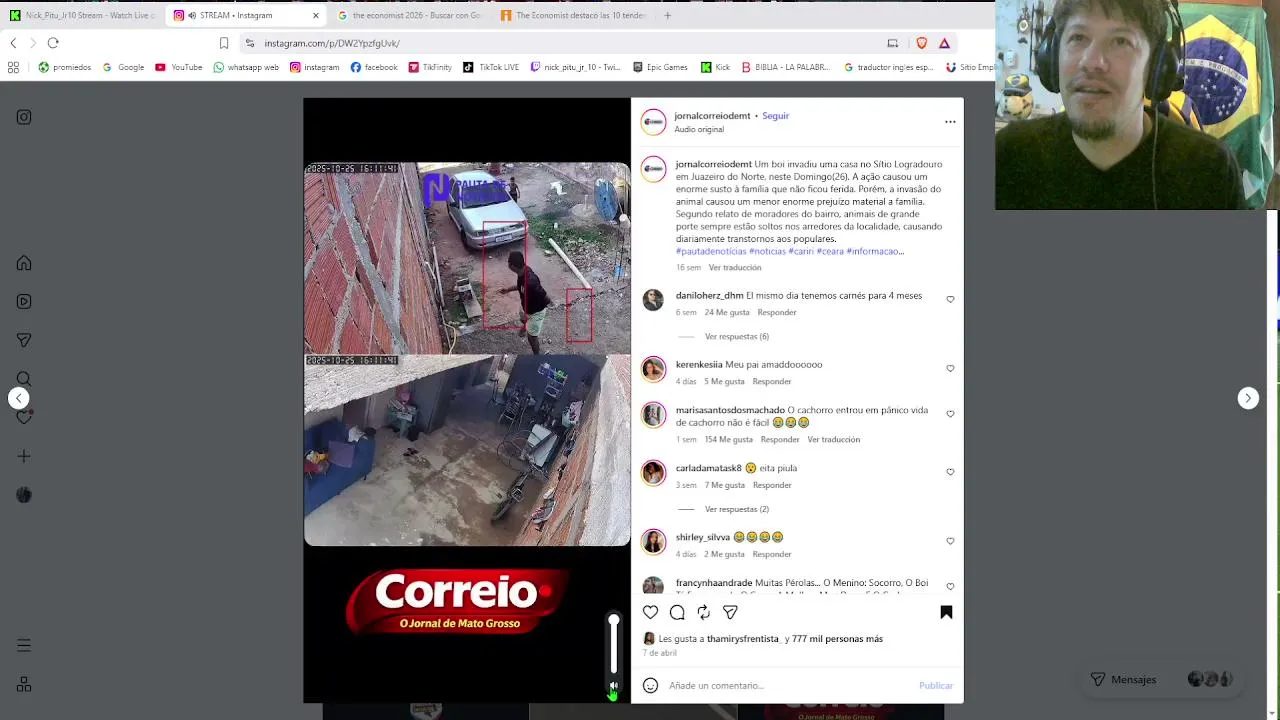This screenshot has height=720, width=1280.
Task: Open the Meta apps icon in the sidebar
Action: [x=24, y=685]
